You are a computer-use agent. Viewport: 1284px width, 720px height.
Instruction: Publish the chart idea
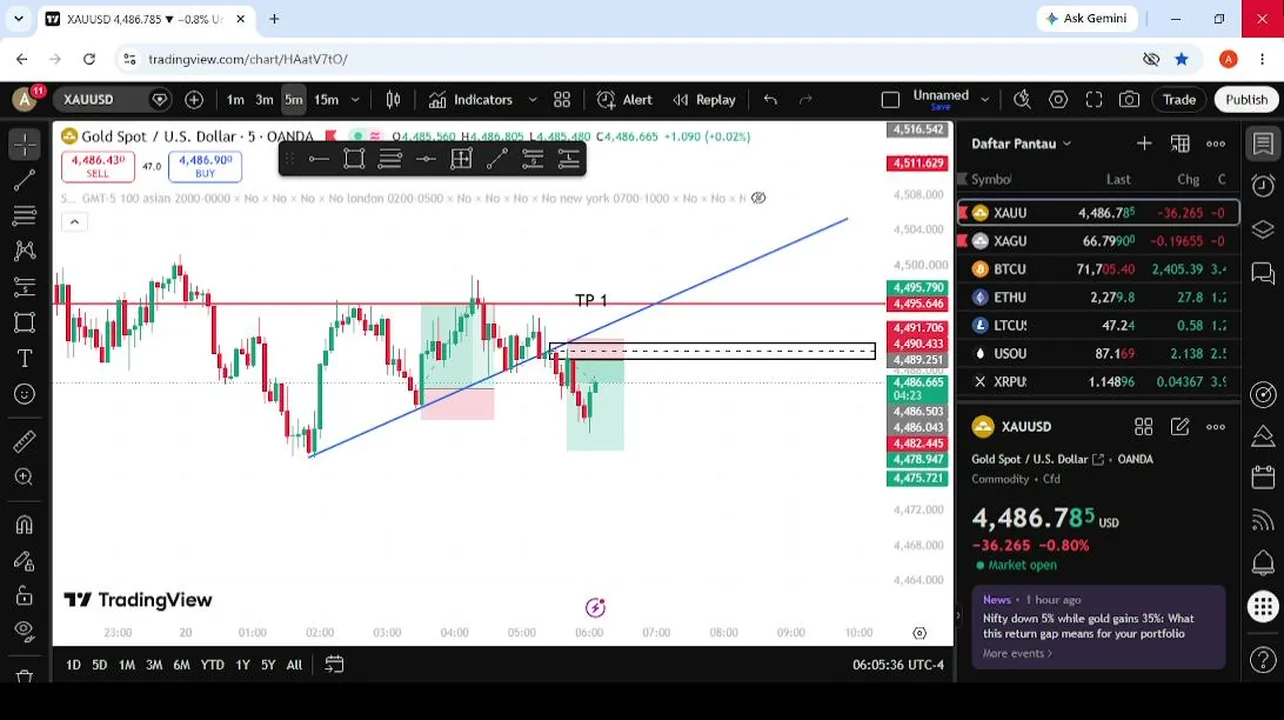click(x=1246, y=99)
